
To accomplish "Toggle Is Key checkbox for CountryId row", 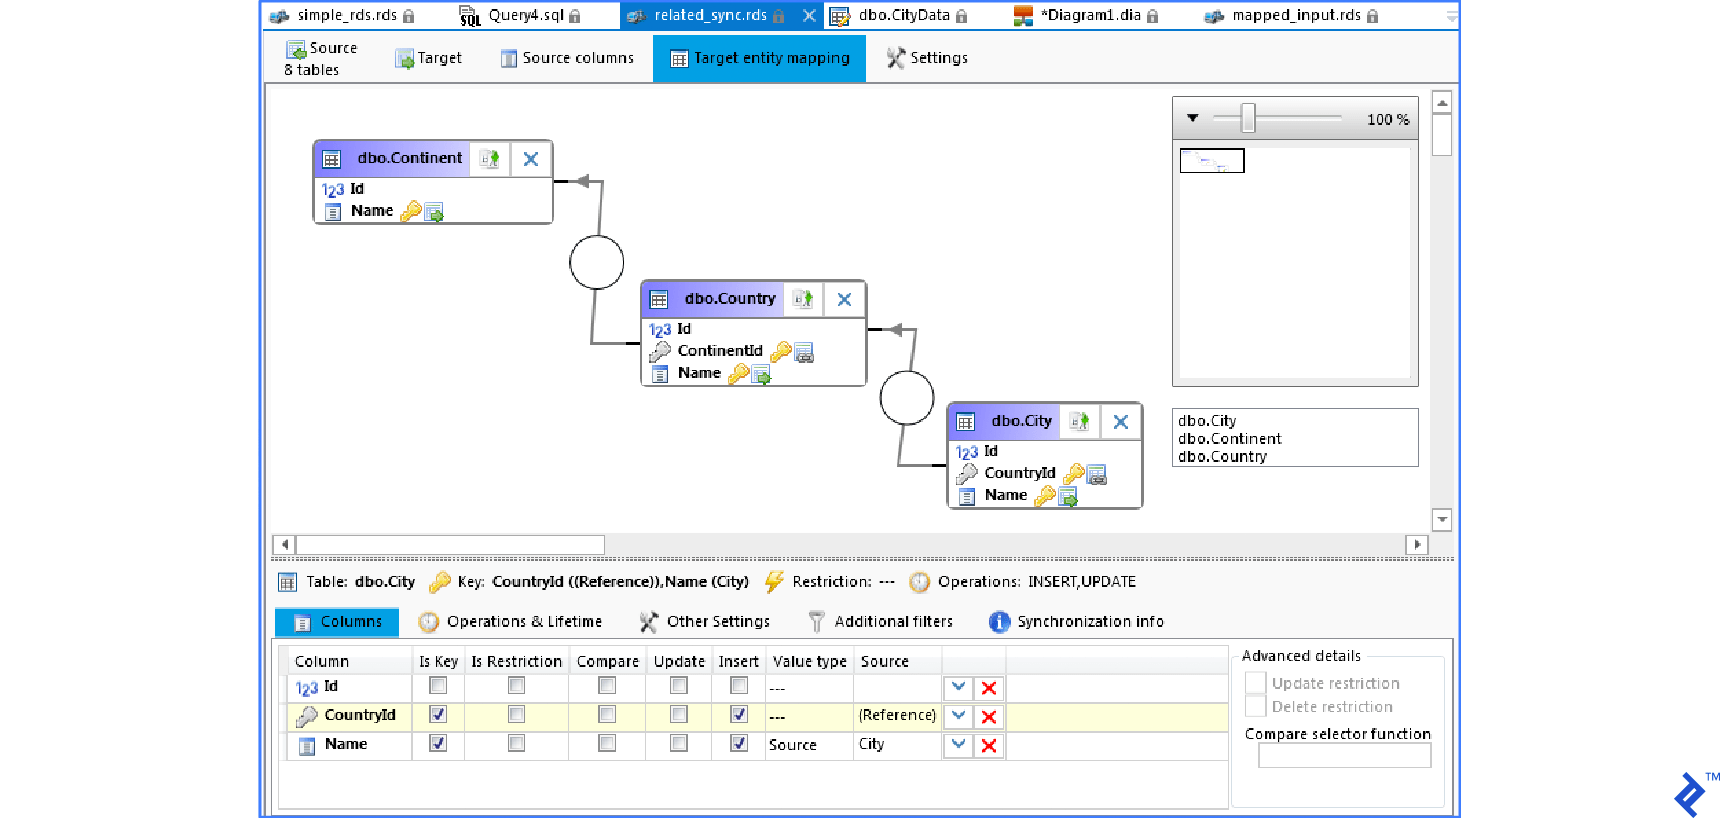I will (x=438, y=714).
